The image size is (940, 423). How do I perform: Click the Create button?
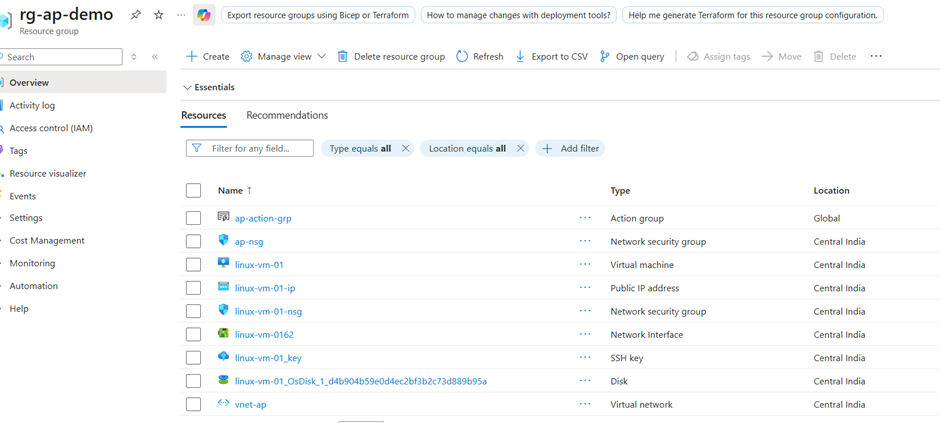tap(207, 56)
